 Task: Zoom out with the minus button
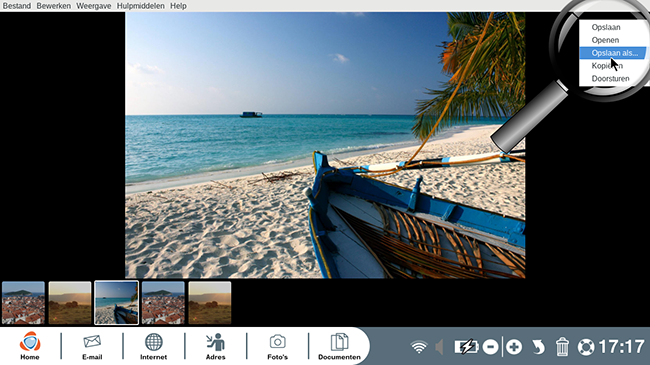coord(490,347)
